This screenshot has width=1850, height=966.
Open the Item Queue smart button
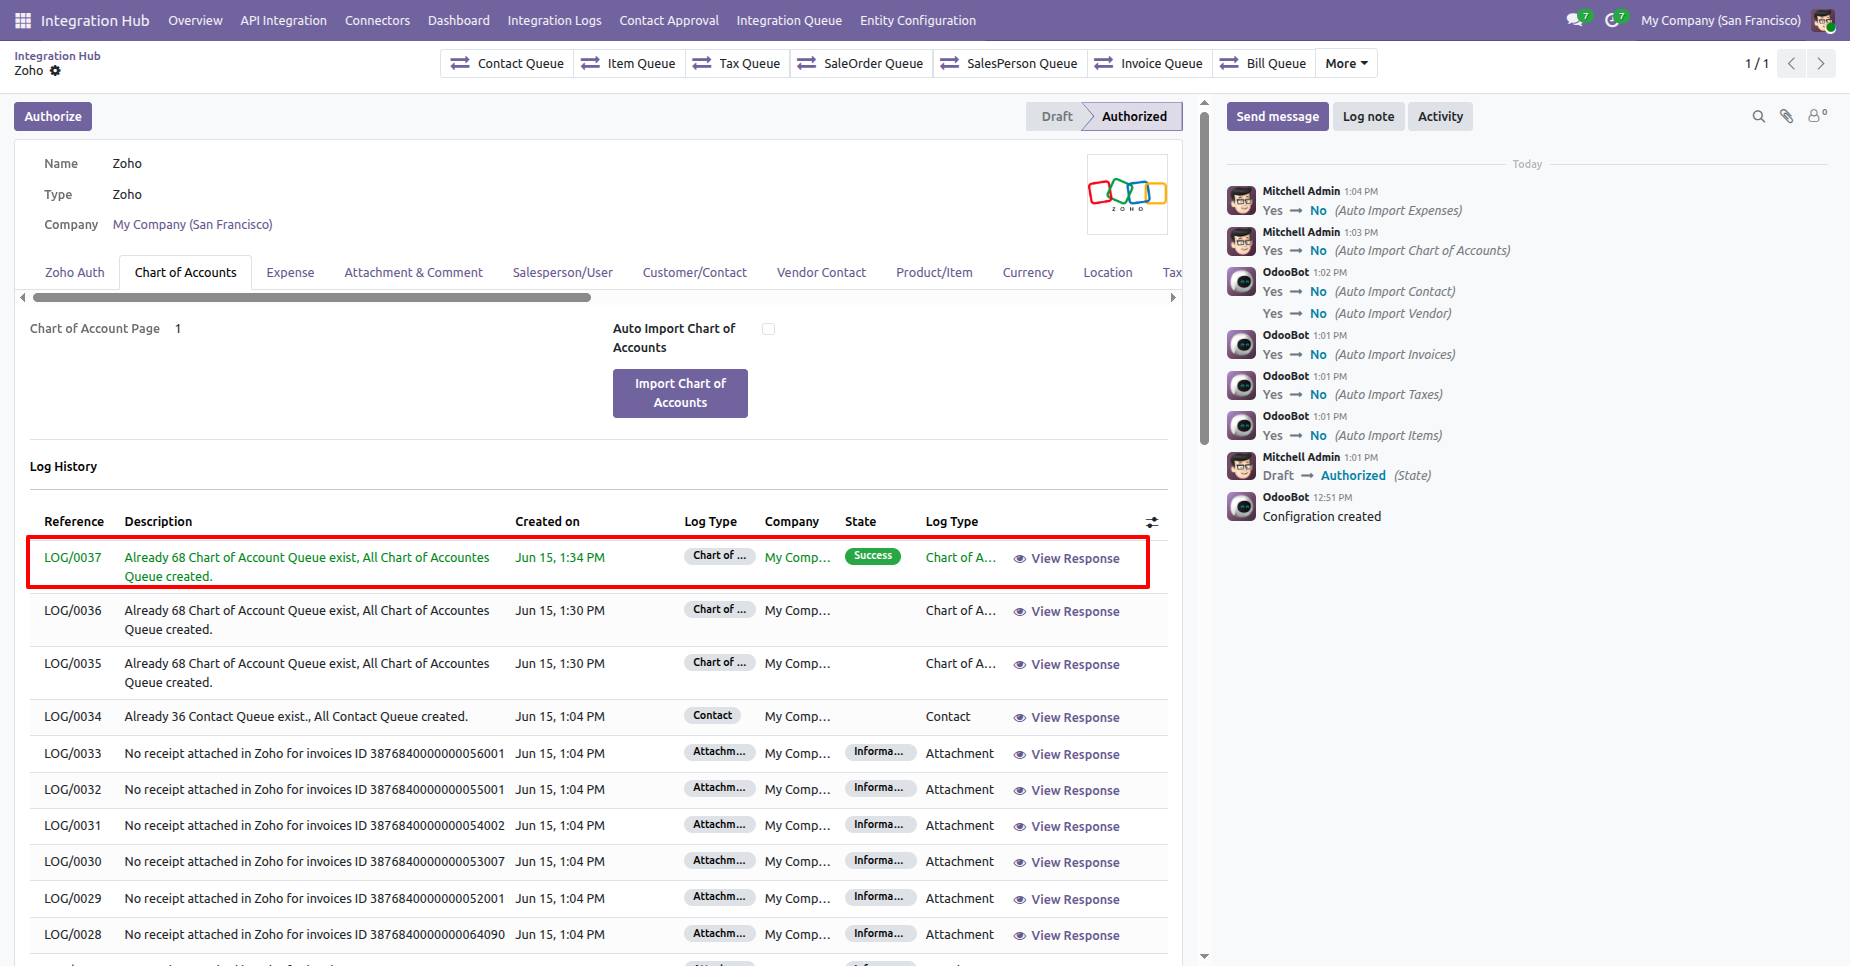(629, 63)
